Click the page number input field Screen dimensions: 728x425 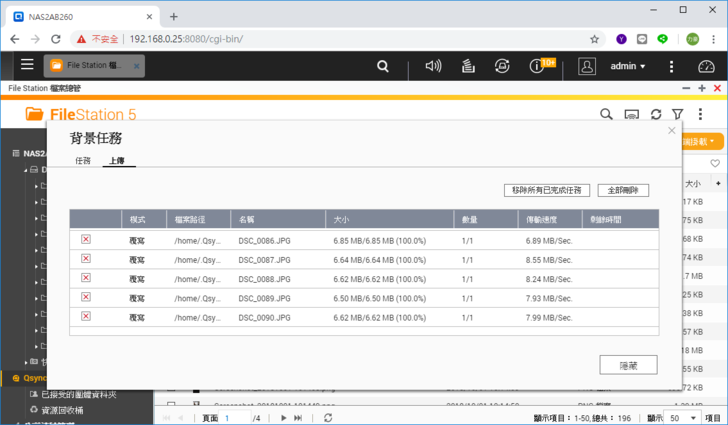click(237, 418)
